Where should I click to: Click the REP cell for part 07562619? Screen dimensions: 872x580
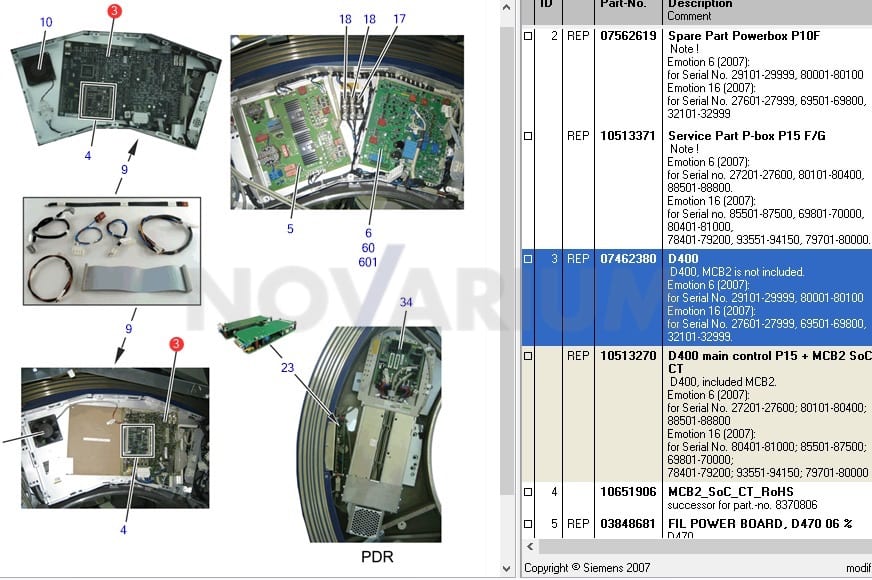click(x=578, y=36)
